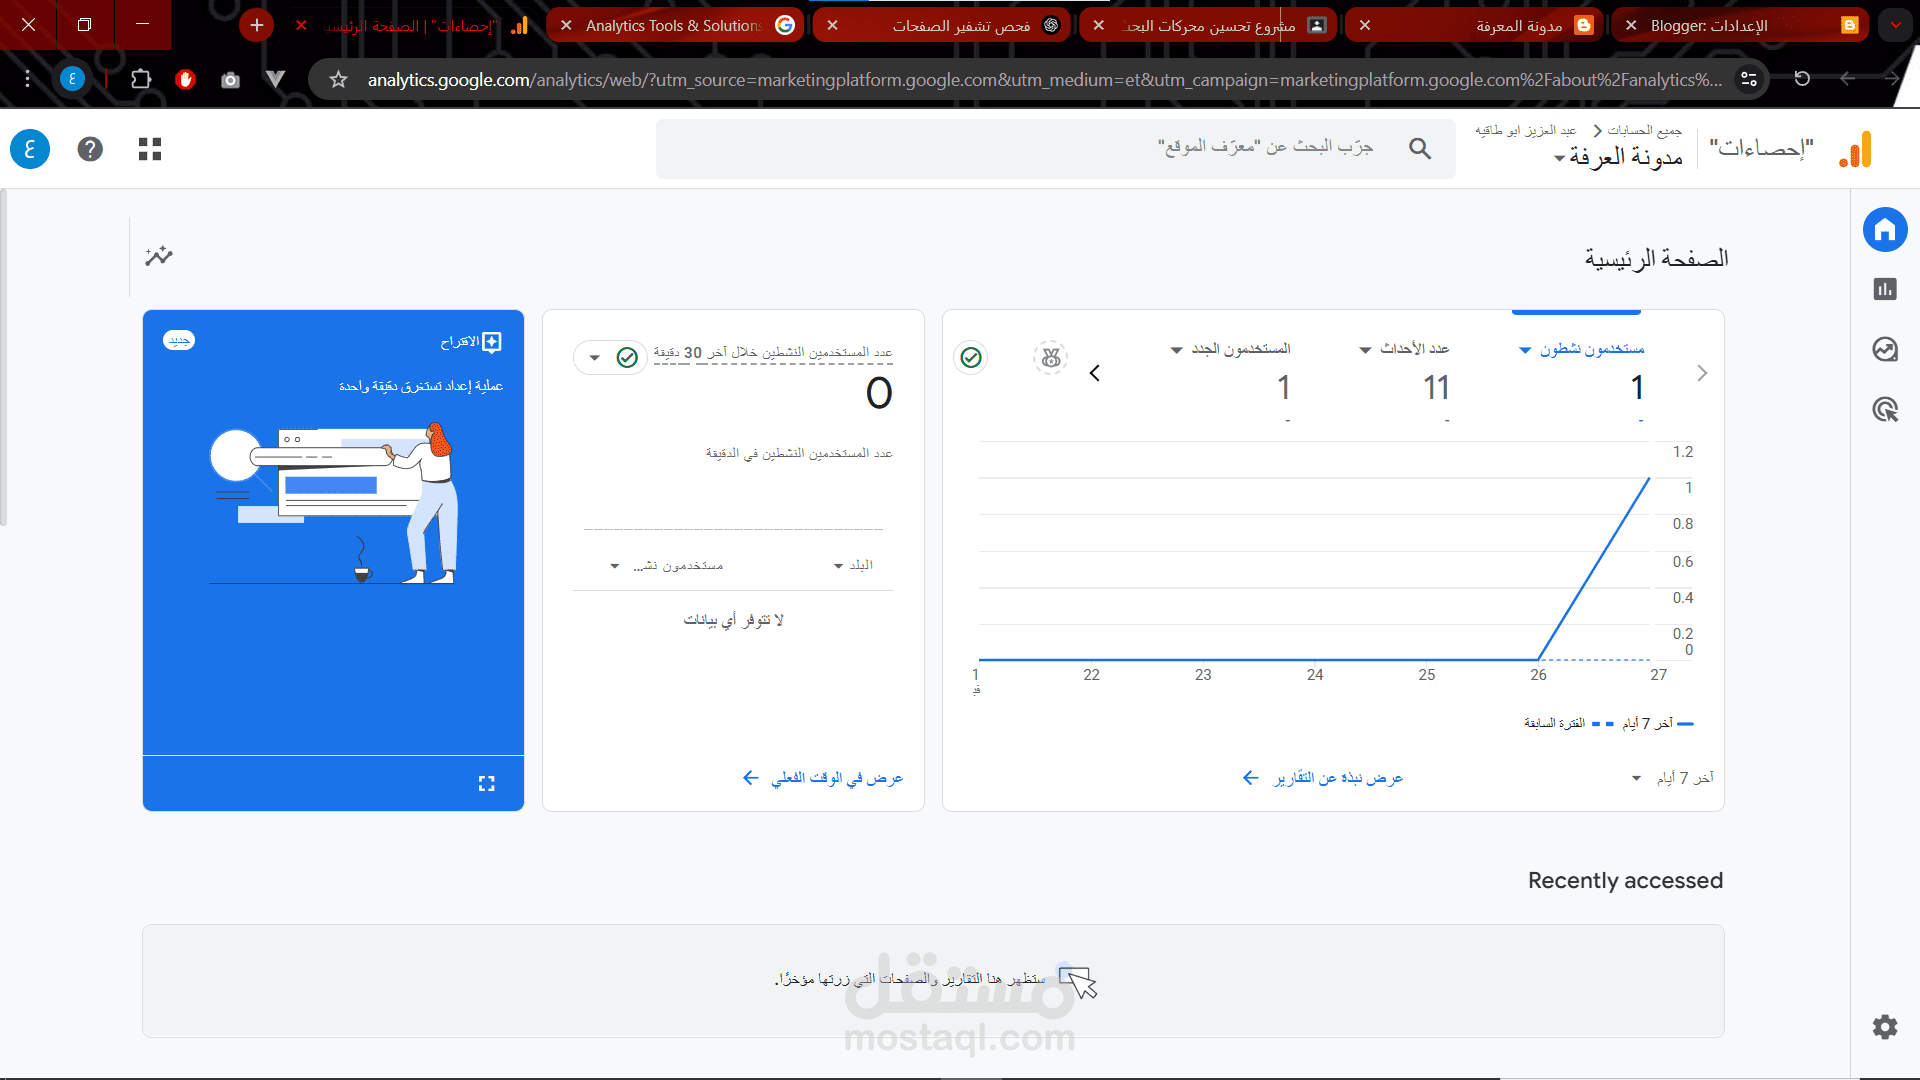Open the help question mark icon

tap(90, 149)
